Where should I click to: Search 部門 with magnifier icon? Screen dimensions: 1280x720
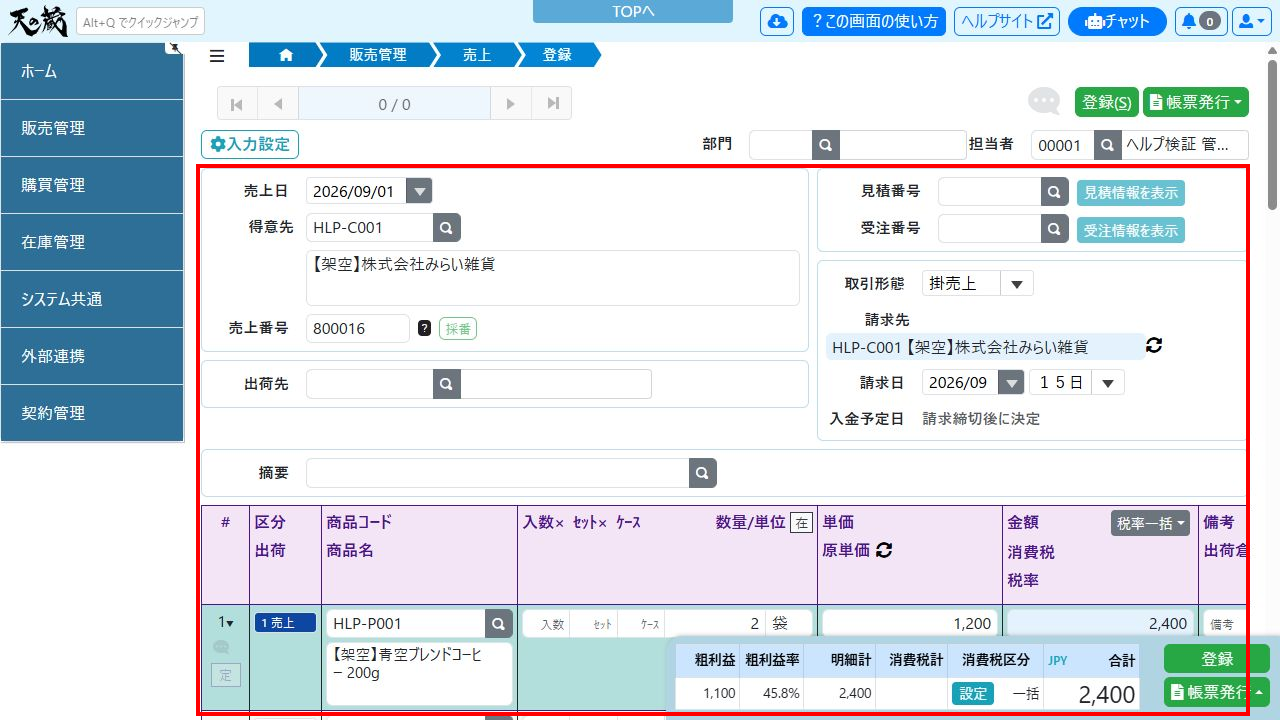[826, 145]
